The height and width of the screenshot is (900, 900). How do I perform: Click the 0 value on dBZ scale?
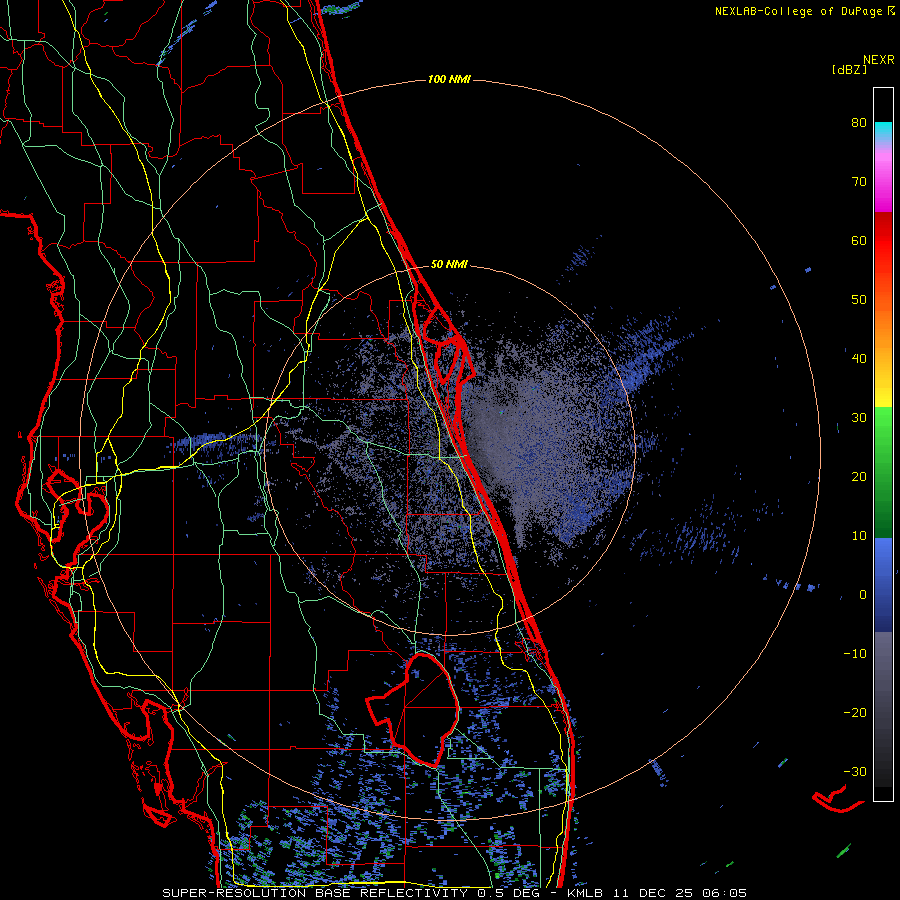point(863,595)
